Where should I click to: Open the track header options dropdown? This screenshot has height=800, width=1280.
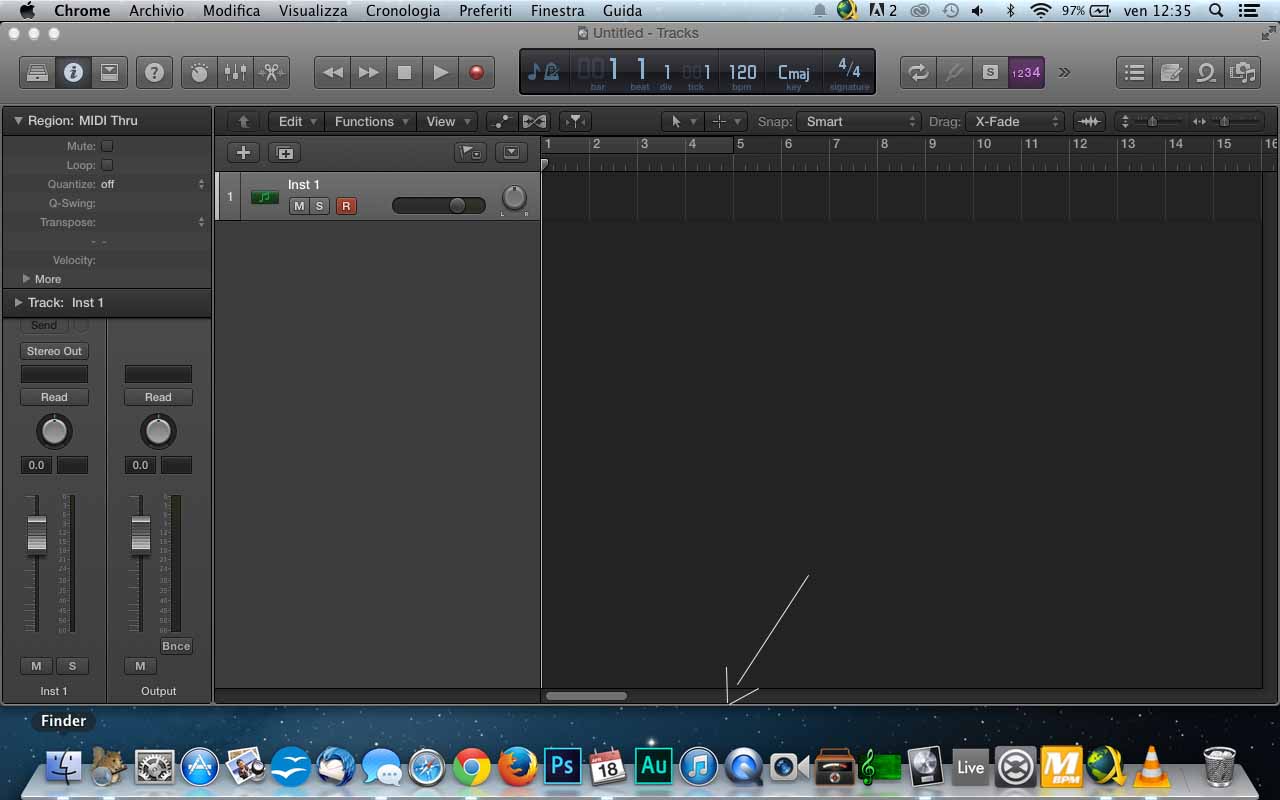[x=511, y=153]
